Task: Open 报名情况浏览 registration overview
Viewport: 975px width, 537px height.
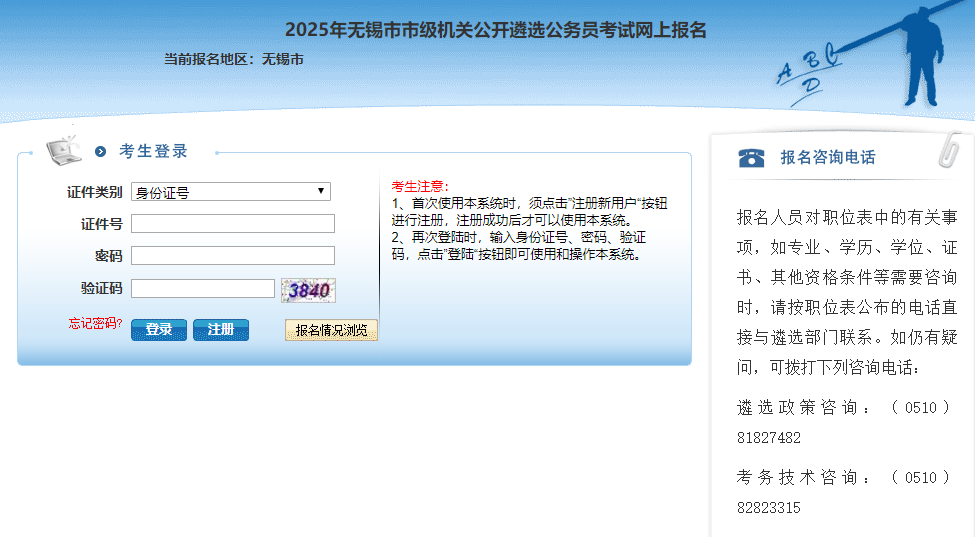Action: click(331, 330)
